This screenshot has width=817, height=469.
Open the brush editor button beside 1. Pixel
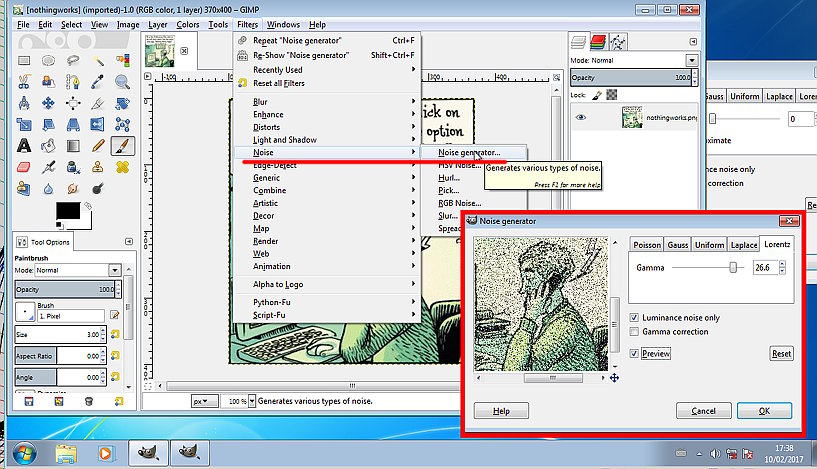point(115,315)
